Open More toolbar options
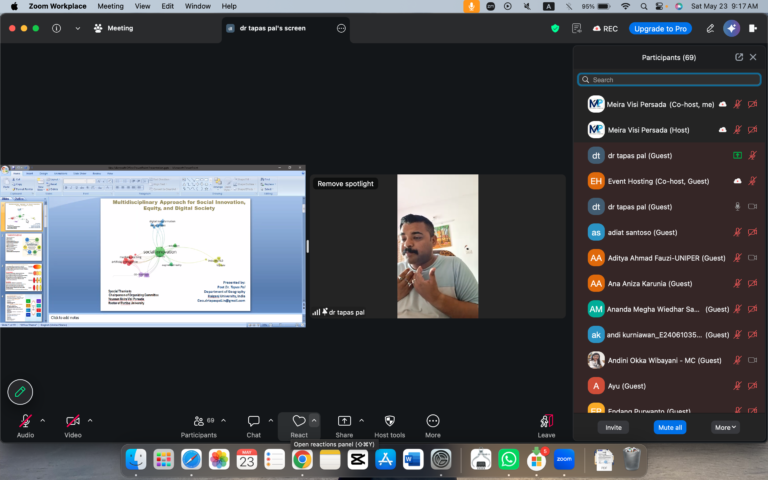The height and width of the screenshot is (480, 768). point(432,425)
